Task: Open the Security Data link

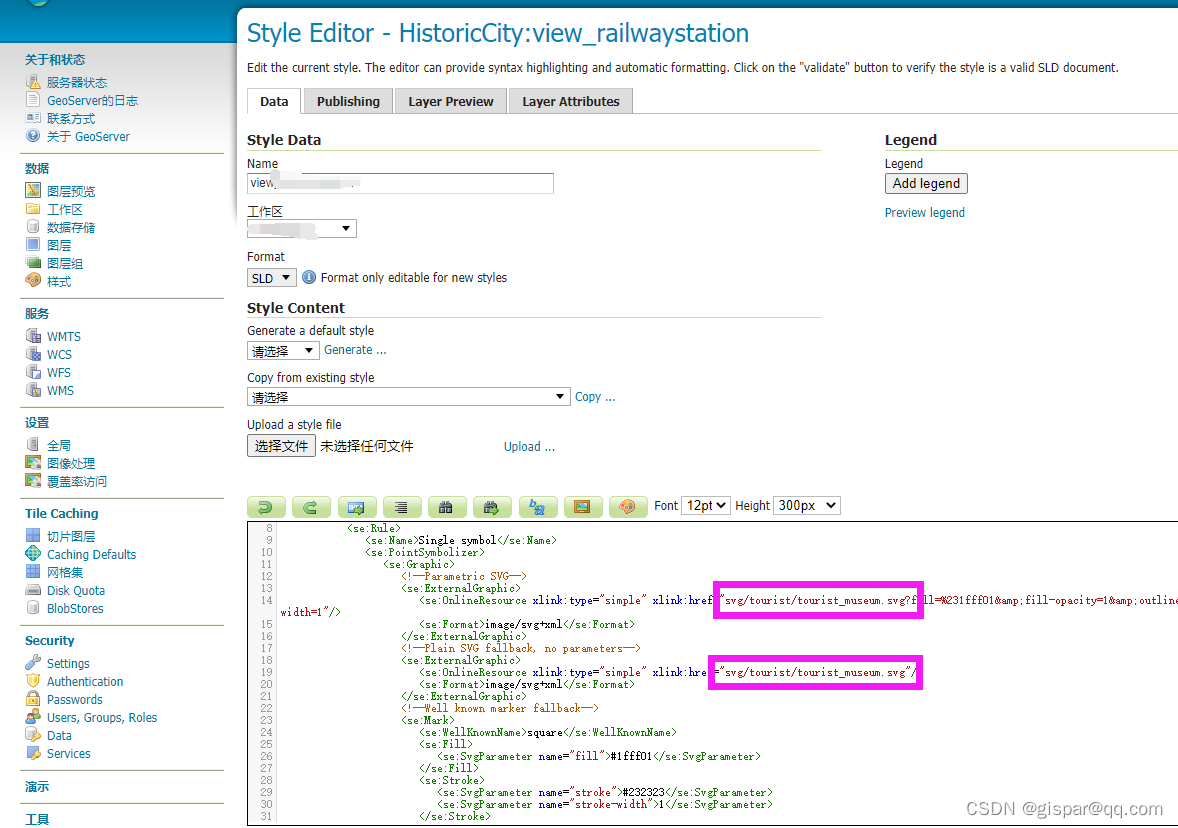Action: tap(59, 736)
